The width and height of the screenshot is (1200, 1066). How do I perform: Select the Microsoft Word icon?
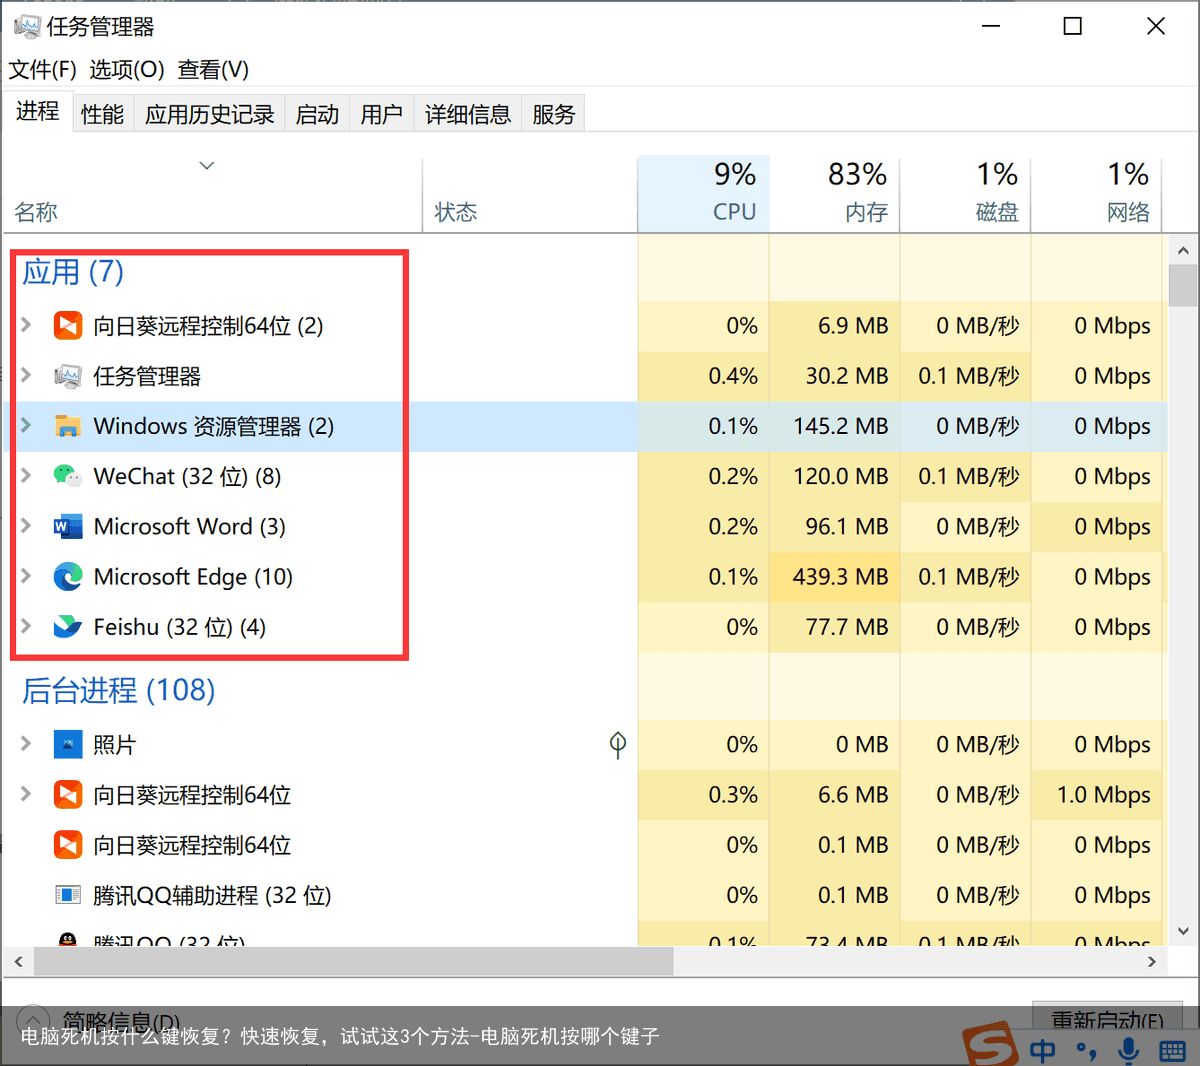point(67,526)
